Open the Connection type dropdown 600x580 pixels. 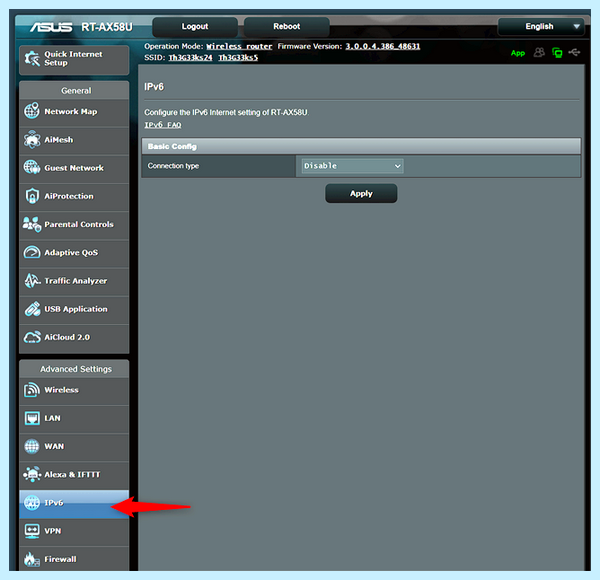(x=352, y=166)
